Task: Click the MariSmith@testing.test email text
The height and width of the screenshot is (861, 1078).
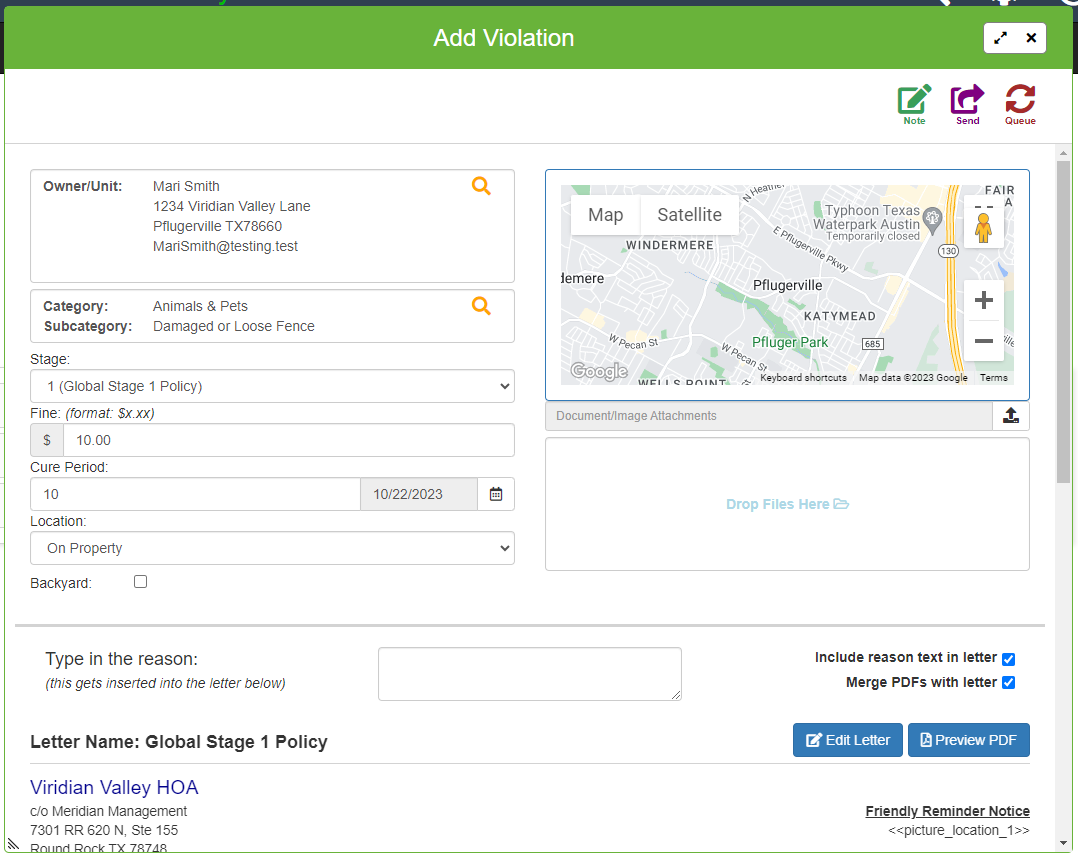Action: (226, 246)
